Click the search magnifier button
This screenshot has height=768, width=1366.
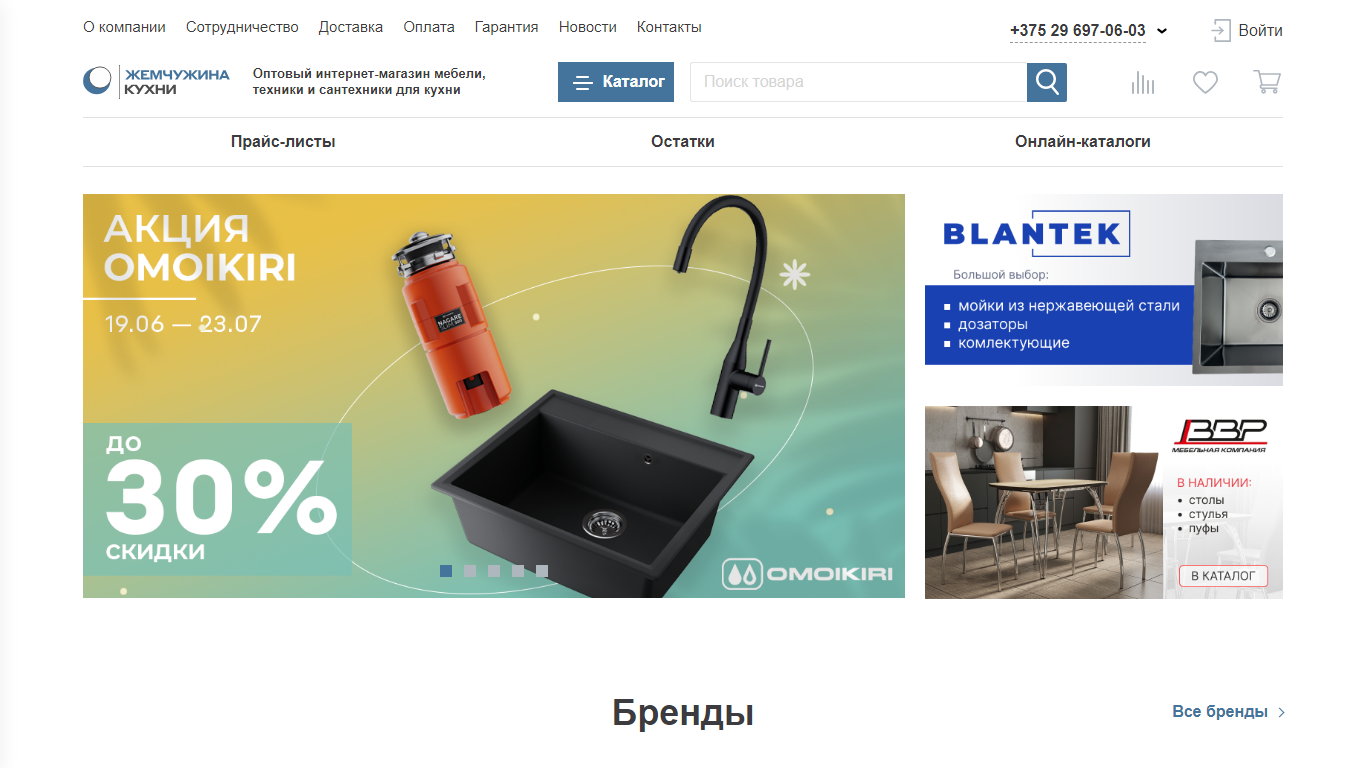click(1047, 82)
